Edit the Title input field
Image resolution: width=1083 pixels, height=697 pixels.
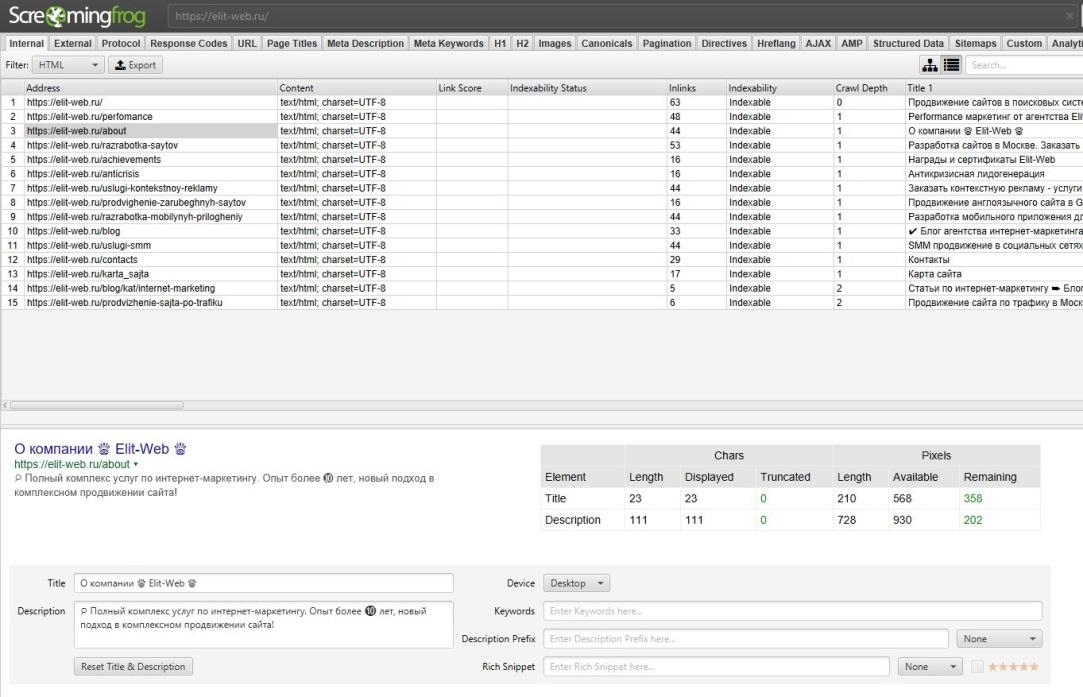click(264, 583)
